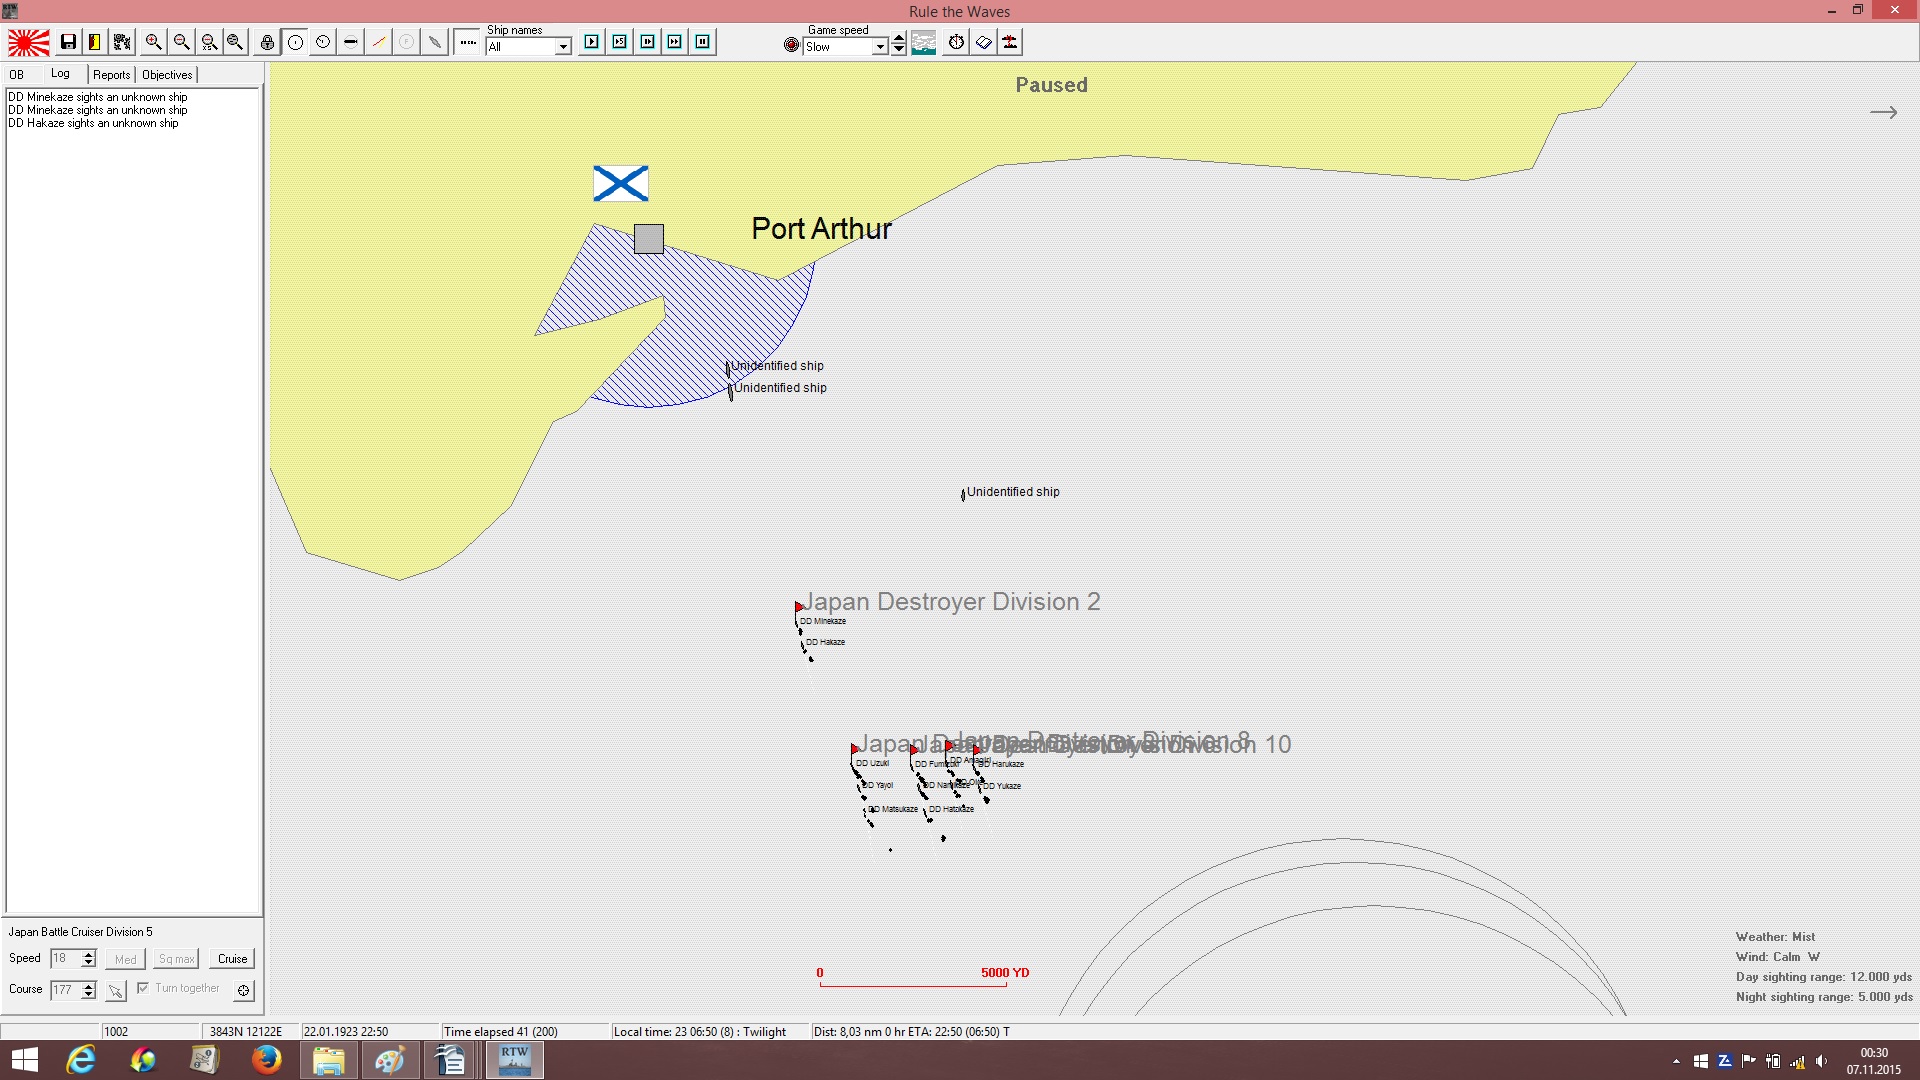Viewport: 1920px width, 1080px height.
Task: Increase Speed value with spinner up arrow
Action: tap(89, 954)
